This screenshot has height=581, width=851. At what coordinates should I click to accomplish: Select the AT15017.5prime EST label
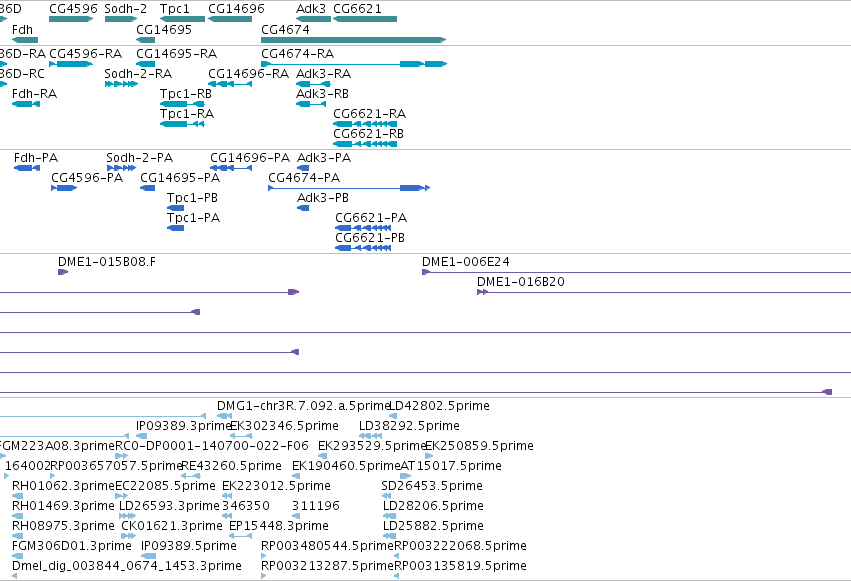point(451,466)
